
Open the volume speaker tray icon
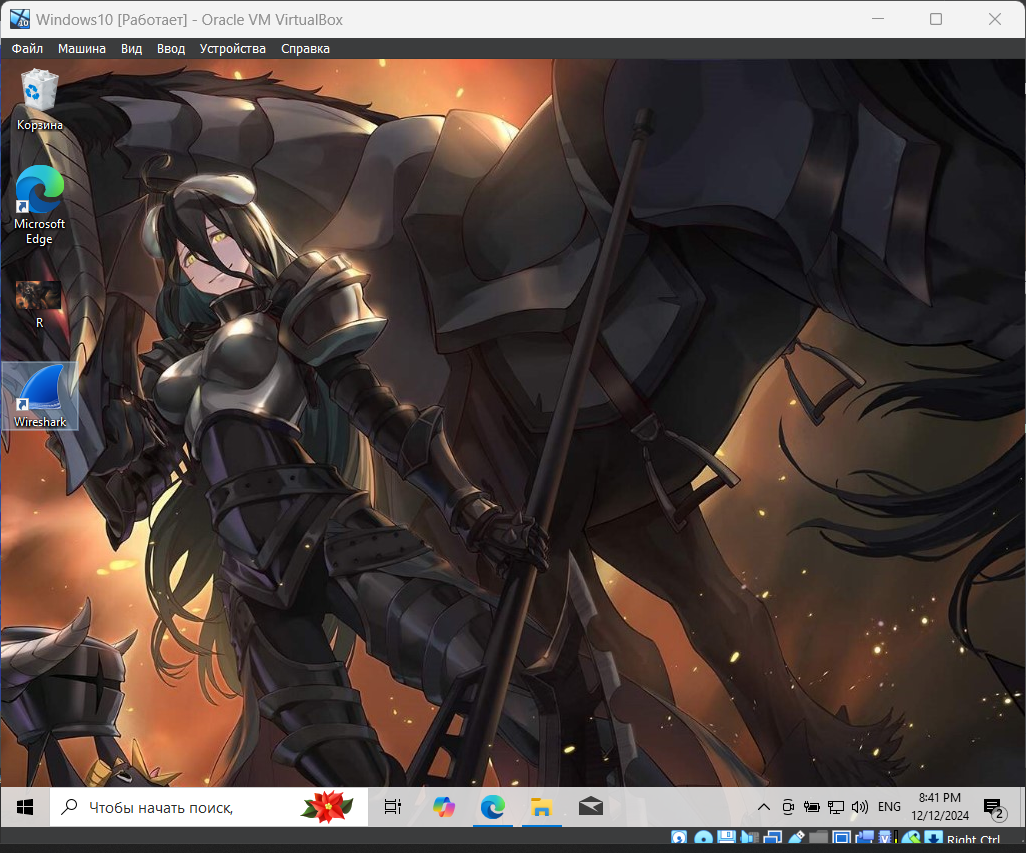[x=860, y=807]
